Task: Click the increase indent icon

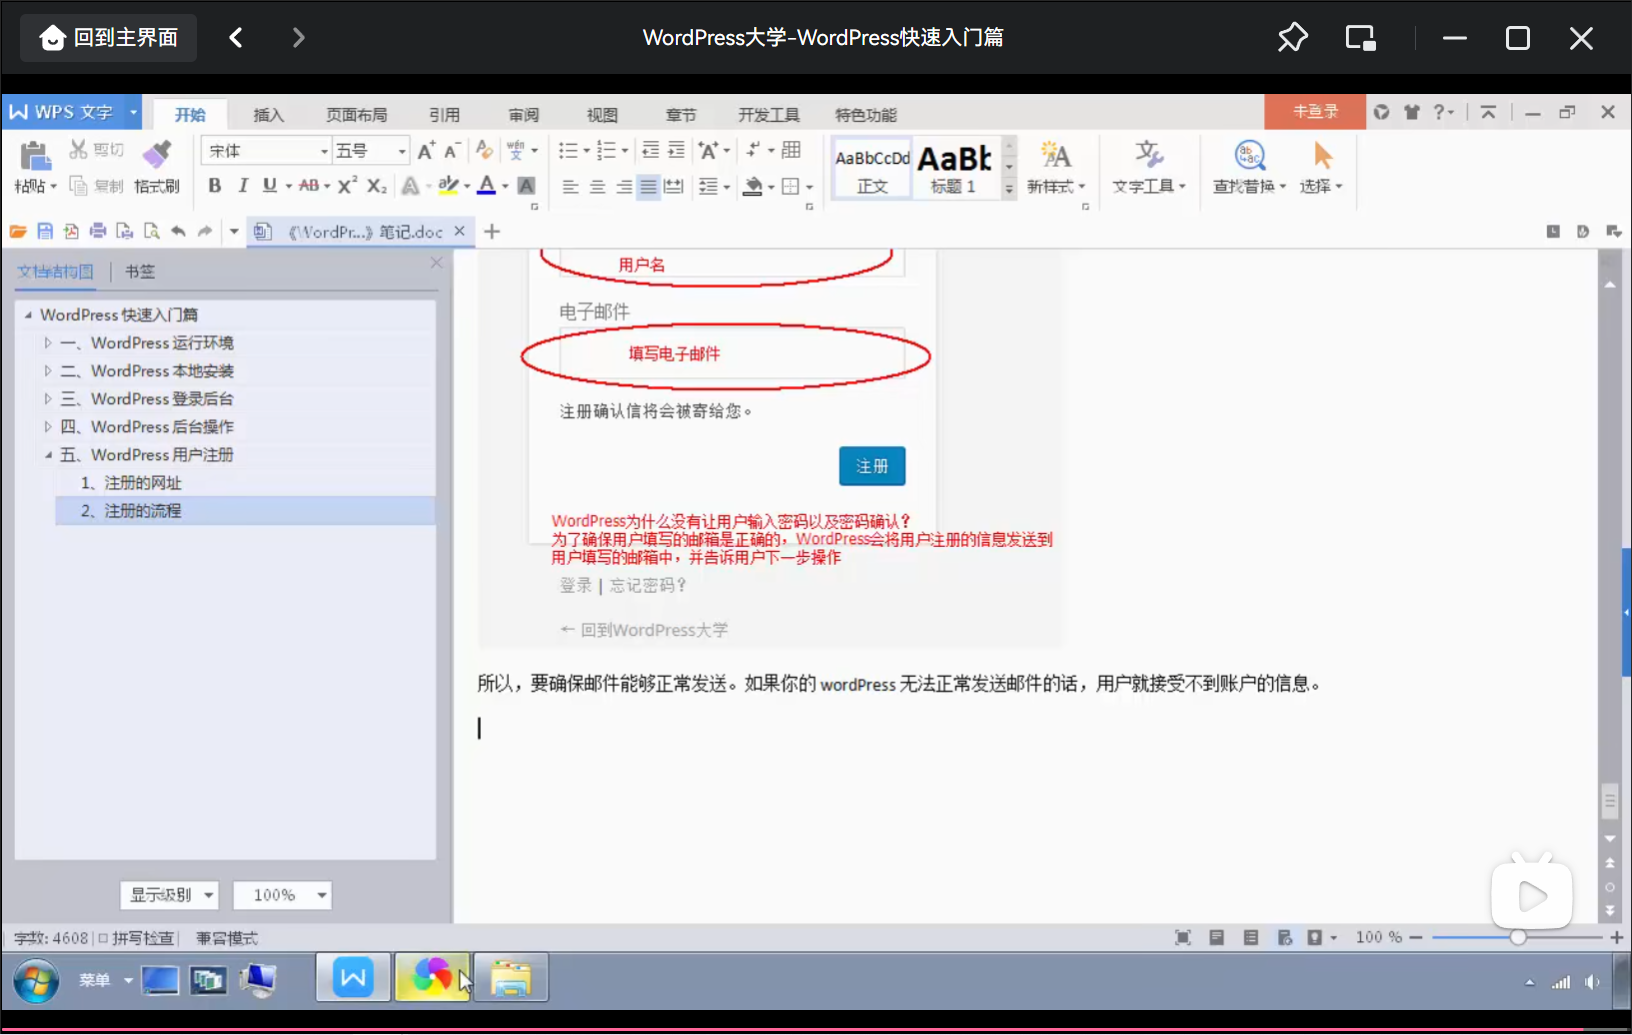Action: 676,151
